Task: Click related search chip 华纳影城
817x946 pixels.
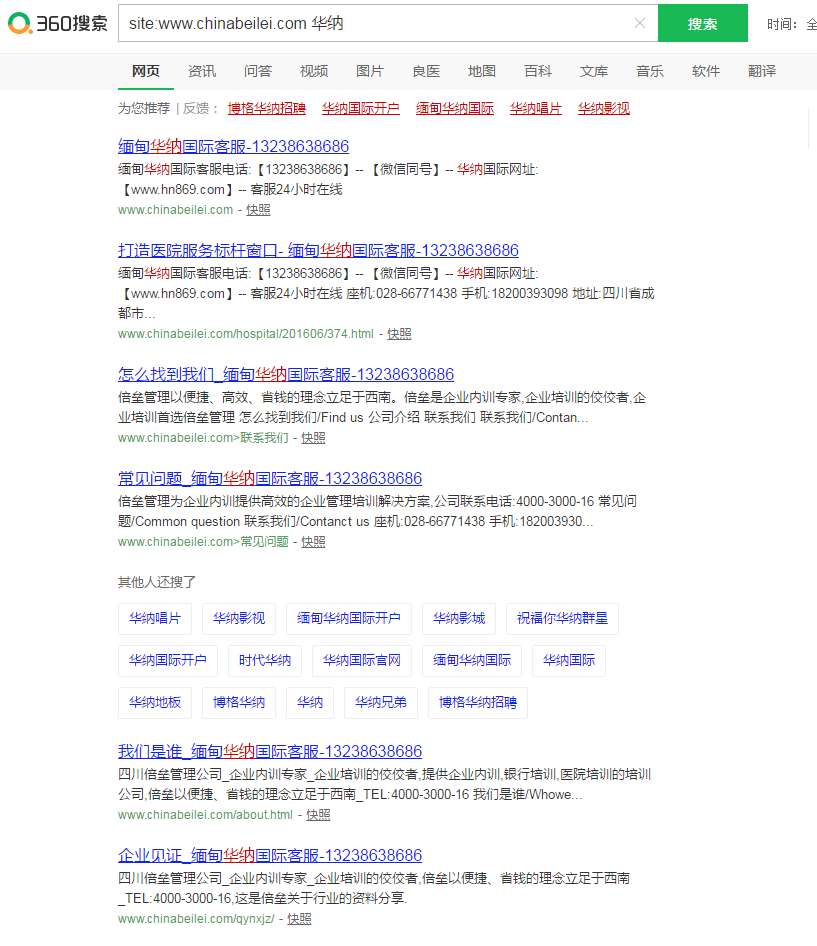Action: pos(459,618)
